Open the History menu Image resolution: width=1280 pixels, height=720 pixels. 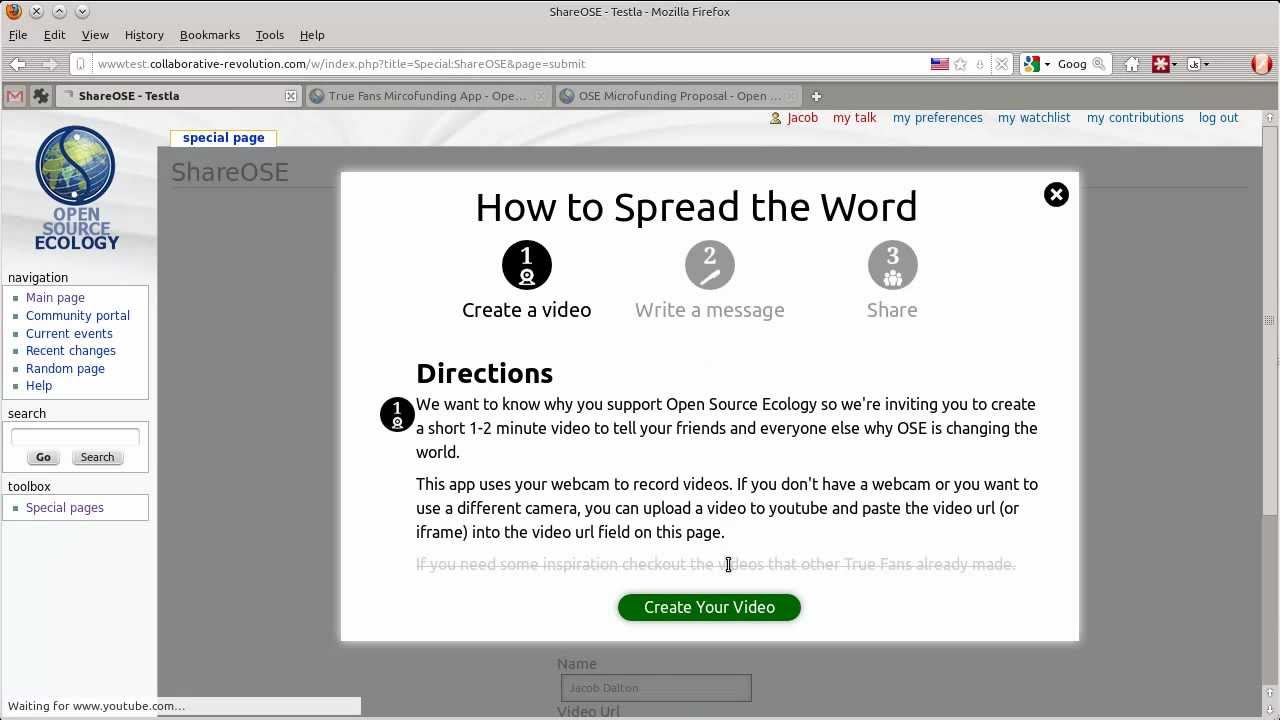click(144, 35)
